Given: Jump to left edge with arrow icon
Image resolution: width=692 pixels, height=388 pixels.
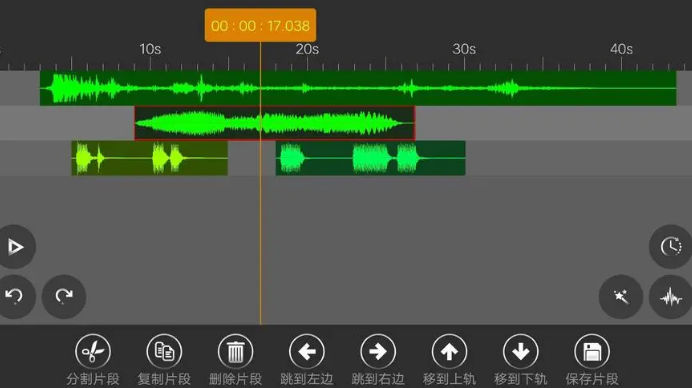Looking at the screenshot, I should (x=307, y=351).
